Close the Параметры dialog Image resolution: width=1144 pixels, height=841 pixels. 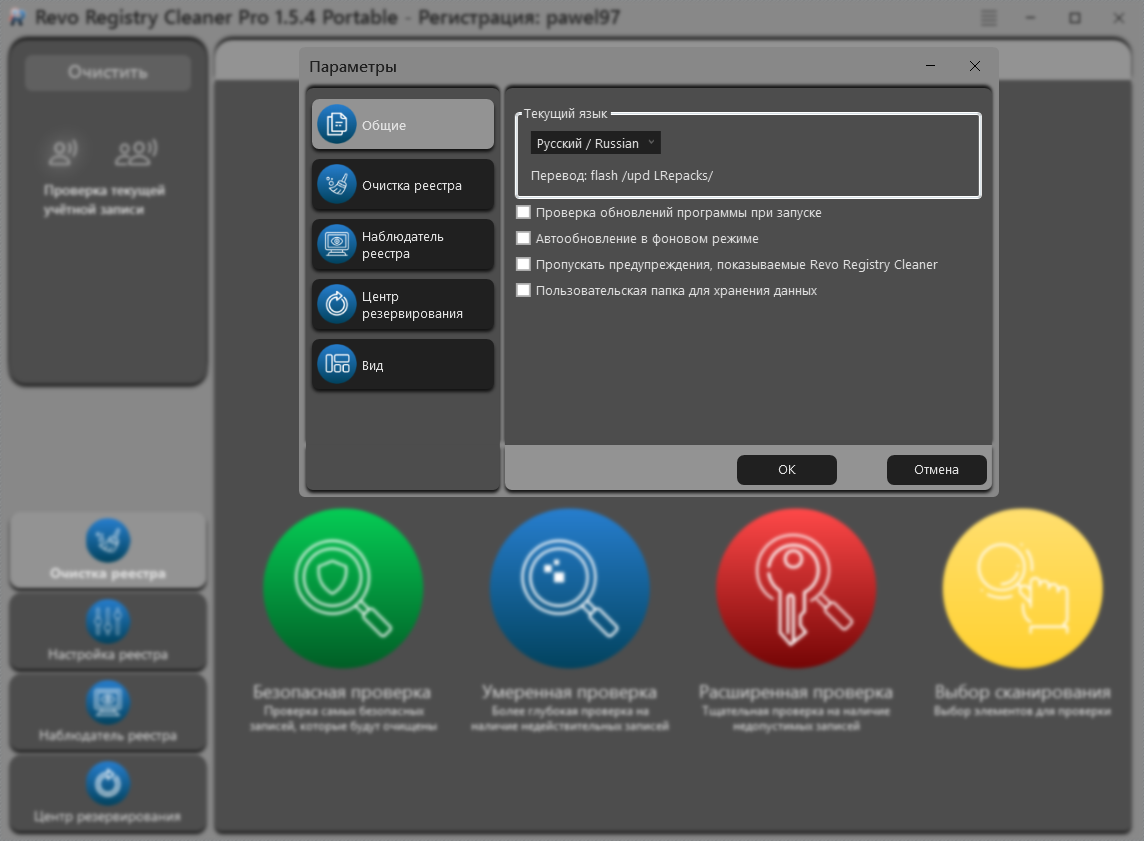click(x=975, y=66)
